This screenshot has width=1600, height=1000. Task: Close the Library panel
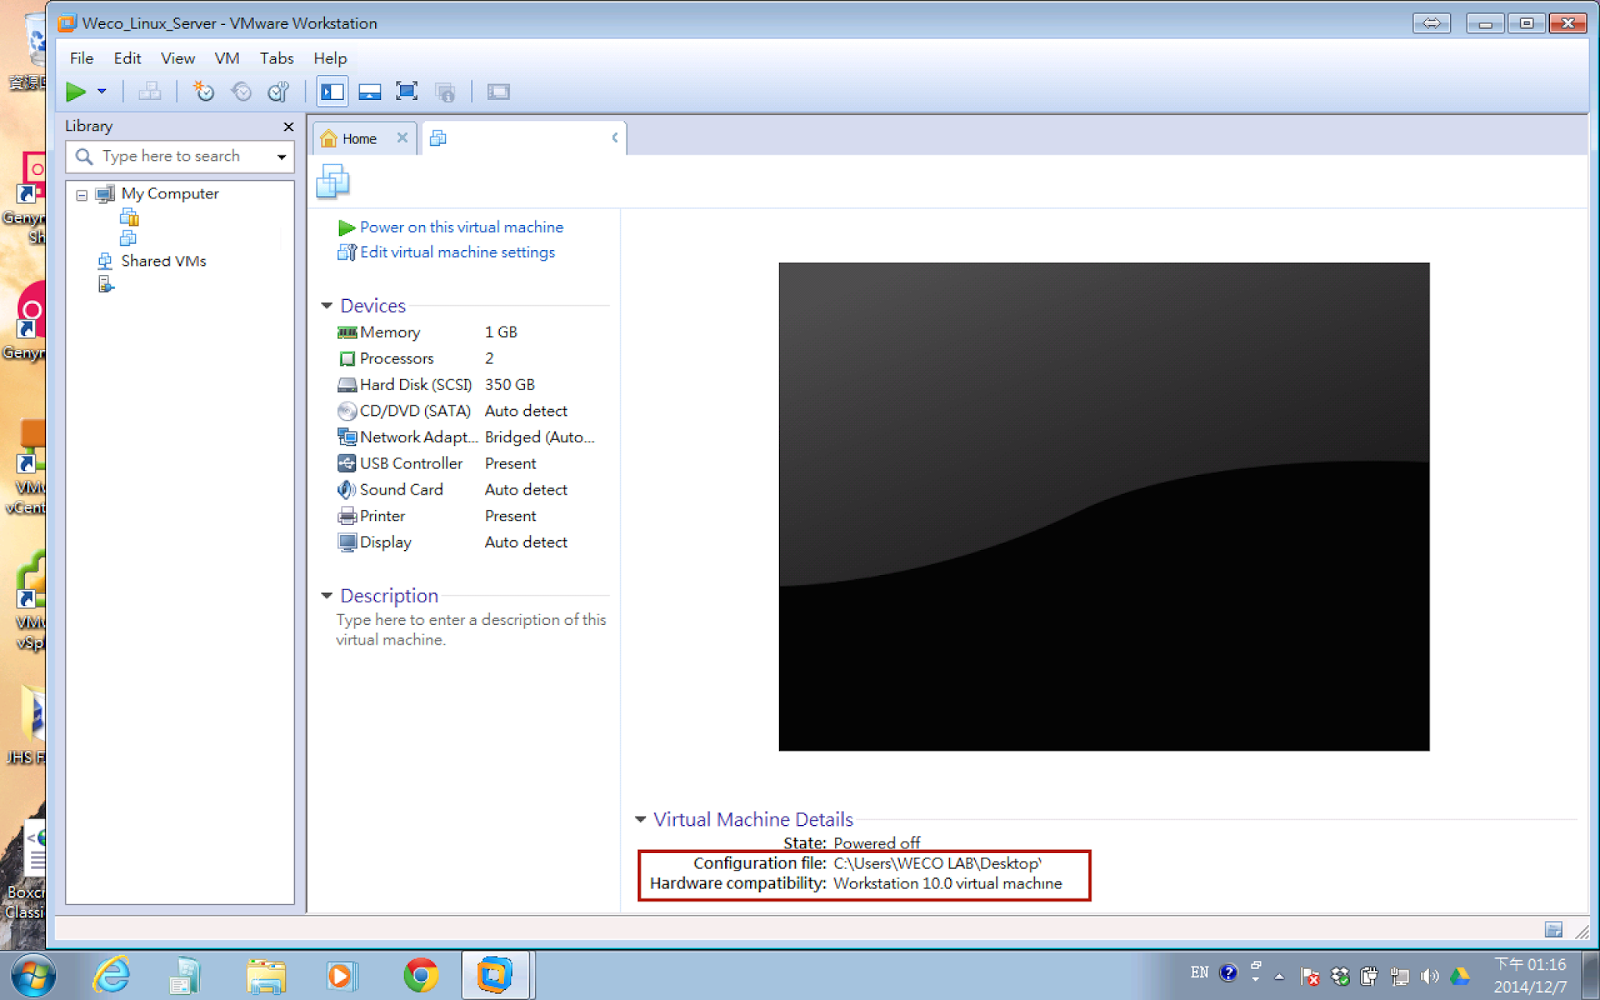point(288,127)
